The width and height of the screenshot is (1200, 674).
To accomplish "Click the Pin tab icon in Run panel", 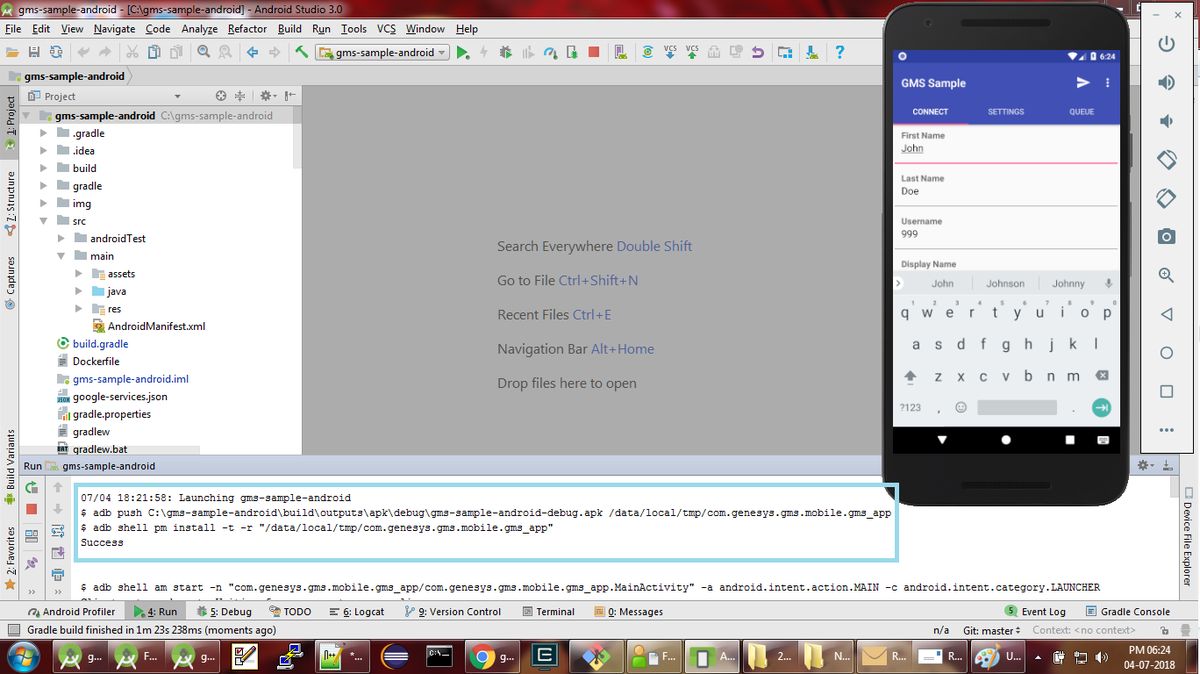I will (31, 564).
